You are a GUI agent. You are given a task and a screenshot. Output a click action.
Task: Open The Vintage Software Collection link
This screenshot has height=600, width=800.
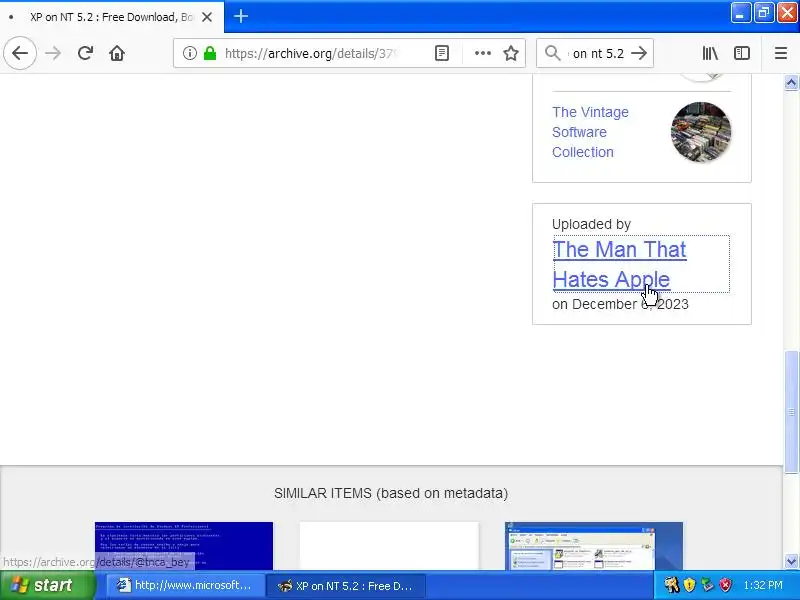pyautogui.click(x=590, y=132)
